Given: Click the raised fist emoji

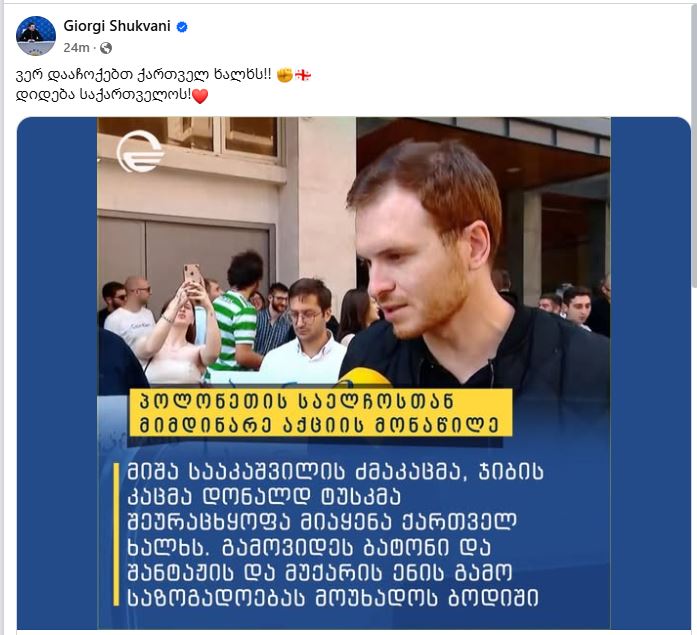Looking at the screenshot, I should click(x=284, y=75).
